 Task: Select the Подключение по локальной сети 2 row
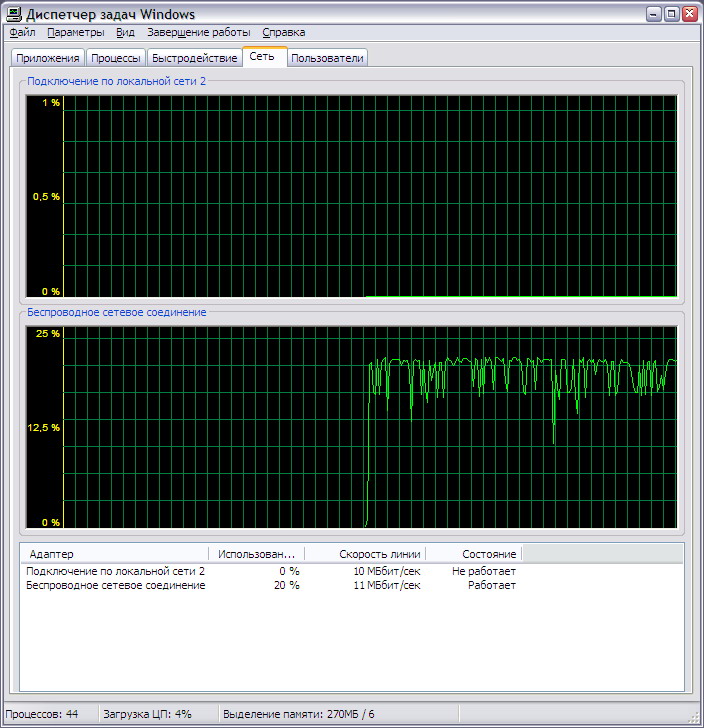click(x=271, y=571)
